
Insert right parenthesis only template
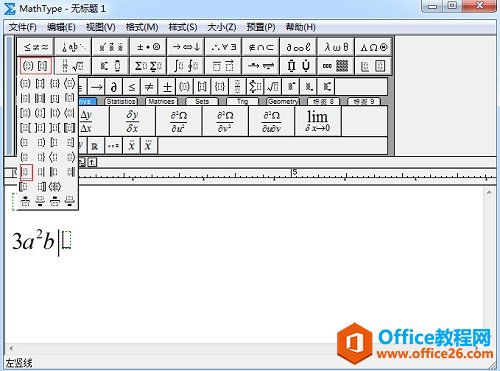coord(40,142)
